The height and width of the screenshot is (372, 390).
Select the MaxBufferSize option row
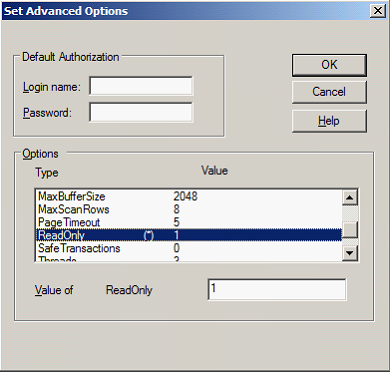click(188, 196)
